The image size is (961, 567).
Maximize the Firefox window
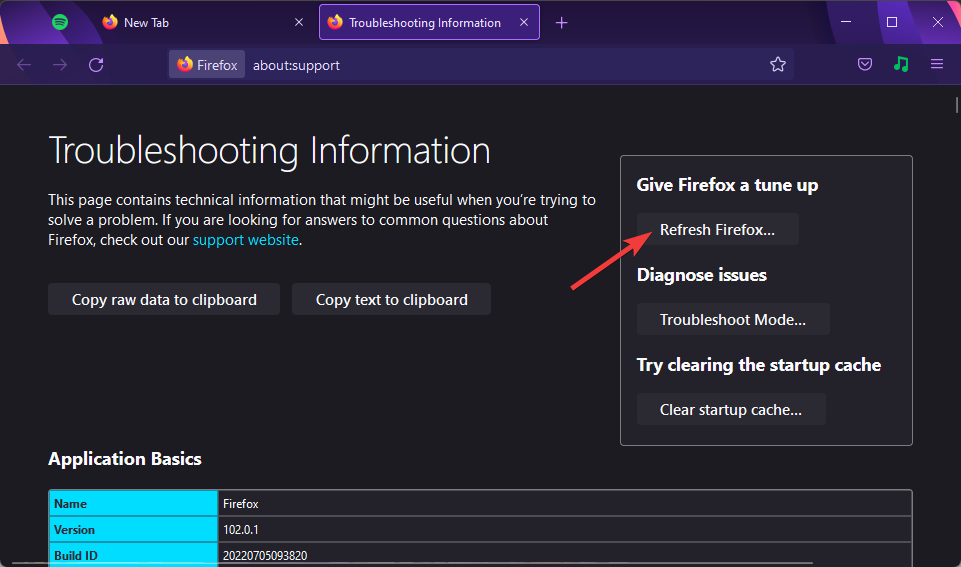(x=892, y=22)
